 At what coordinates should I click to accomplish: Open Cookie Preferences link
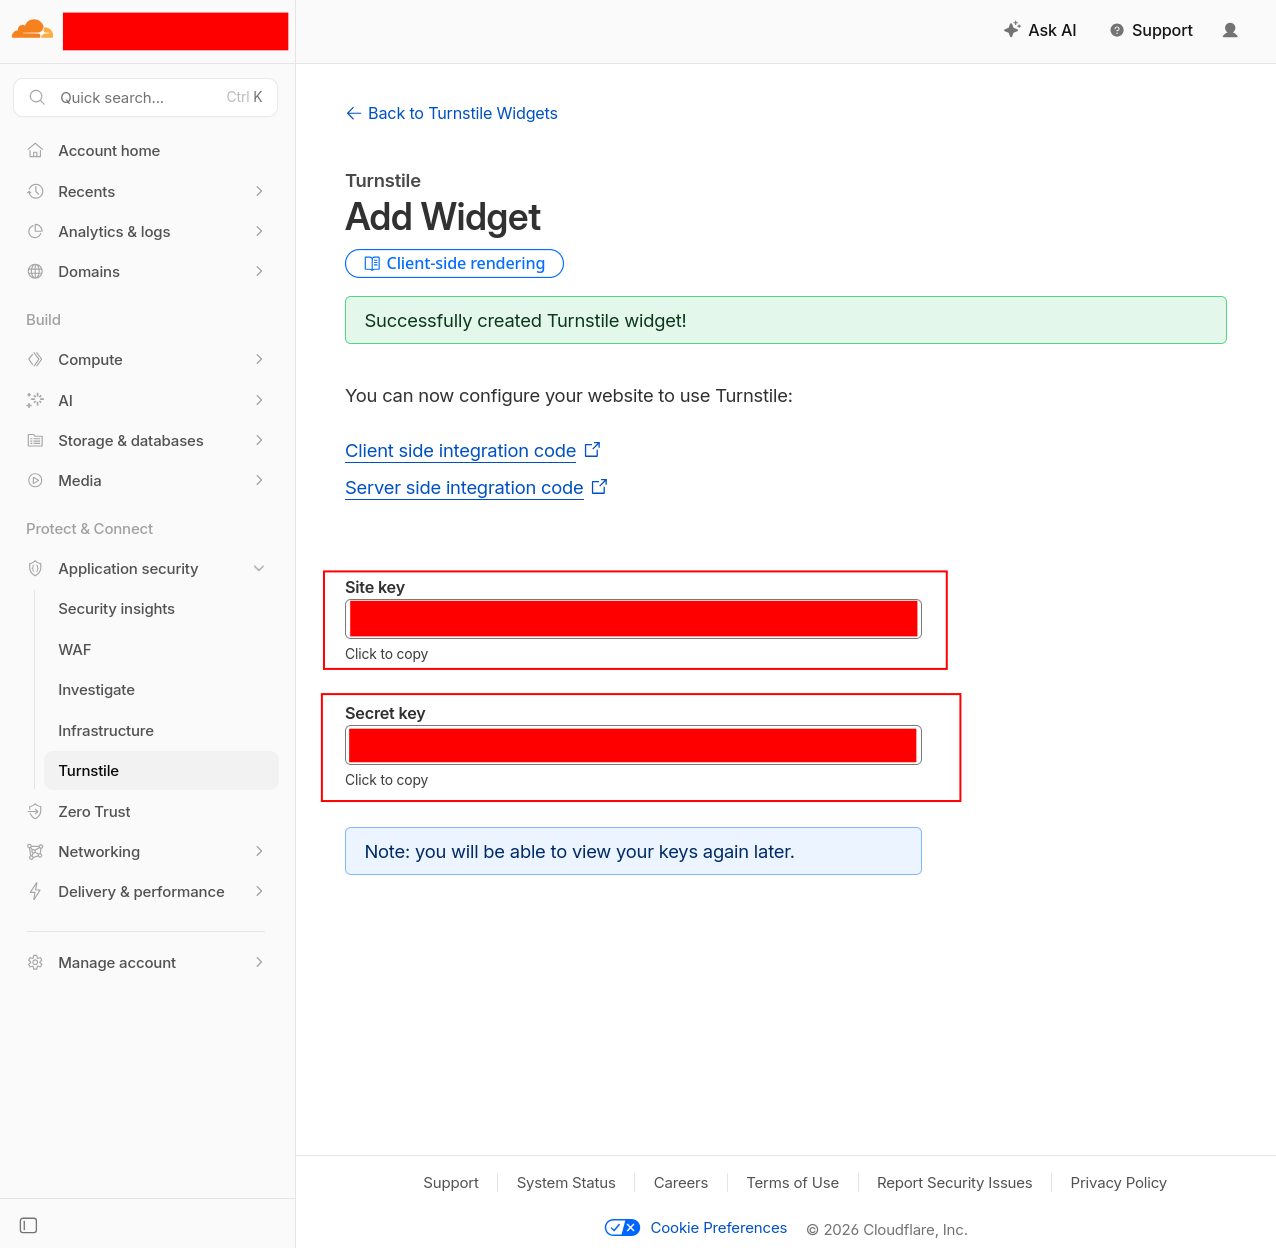point(718,1228)
